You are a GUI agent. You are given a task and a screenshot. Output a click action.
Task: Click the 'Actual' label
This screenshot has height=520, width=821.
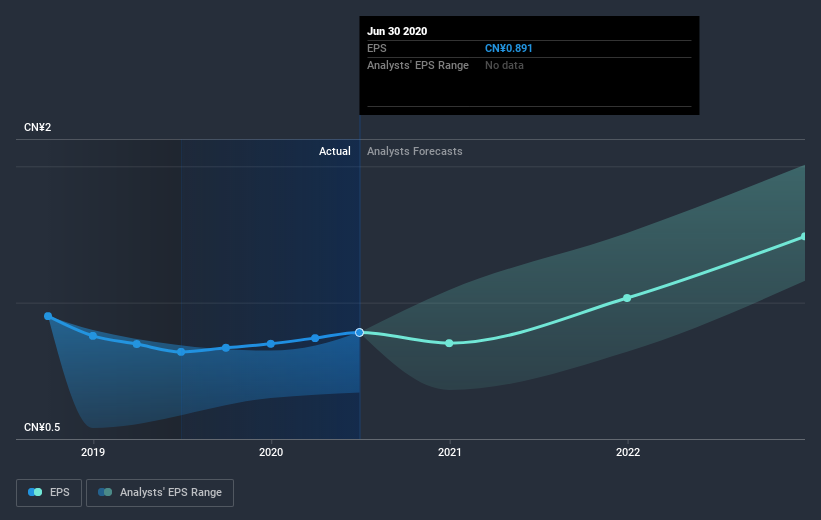(335, 151)
